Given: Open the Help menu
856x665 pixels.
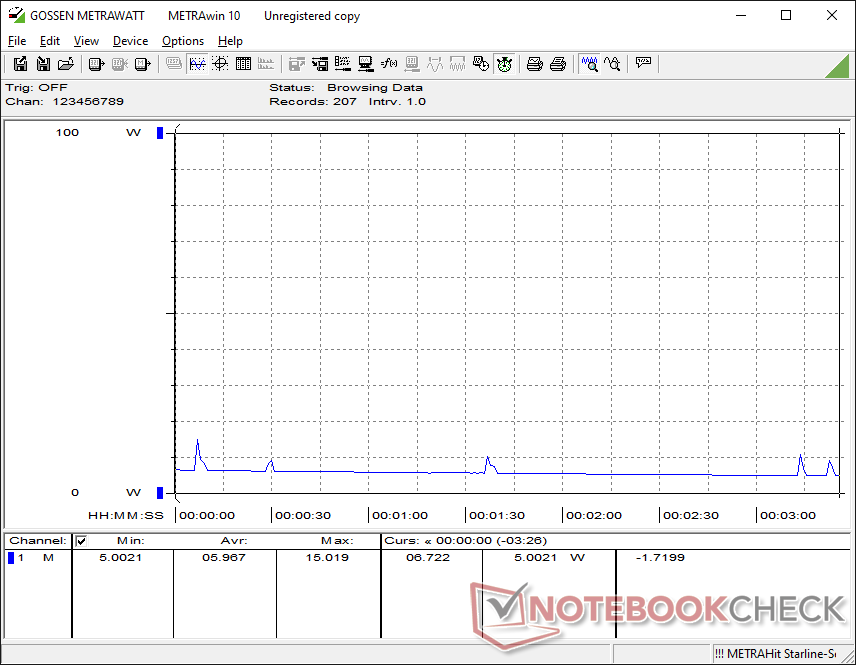Looking at the screenshot, I should coord(230,41).
